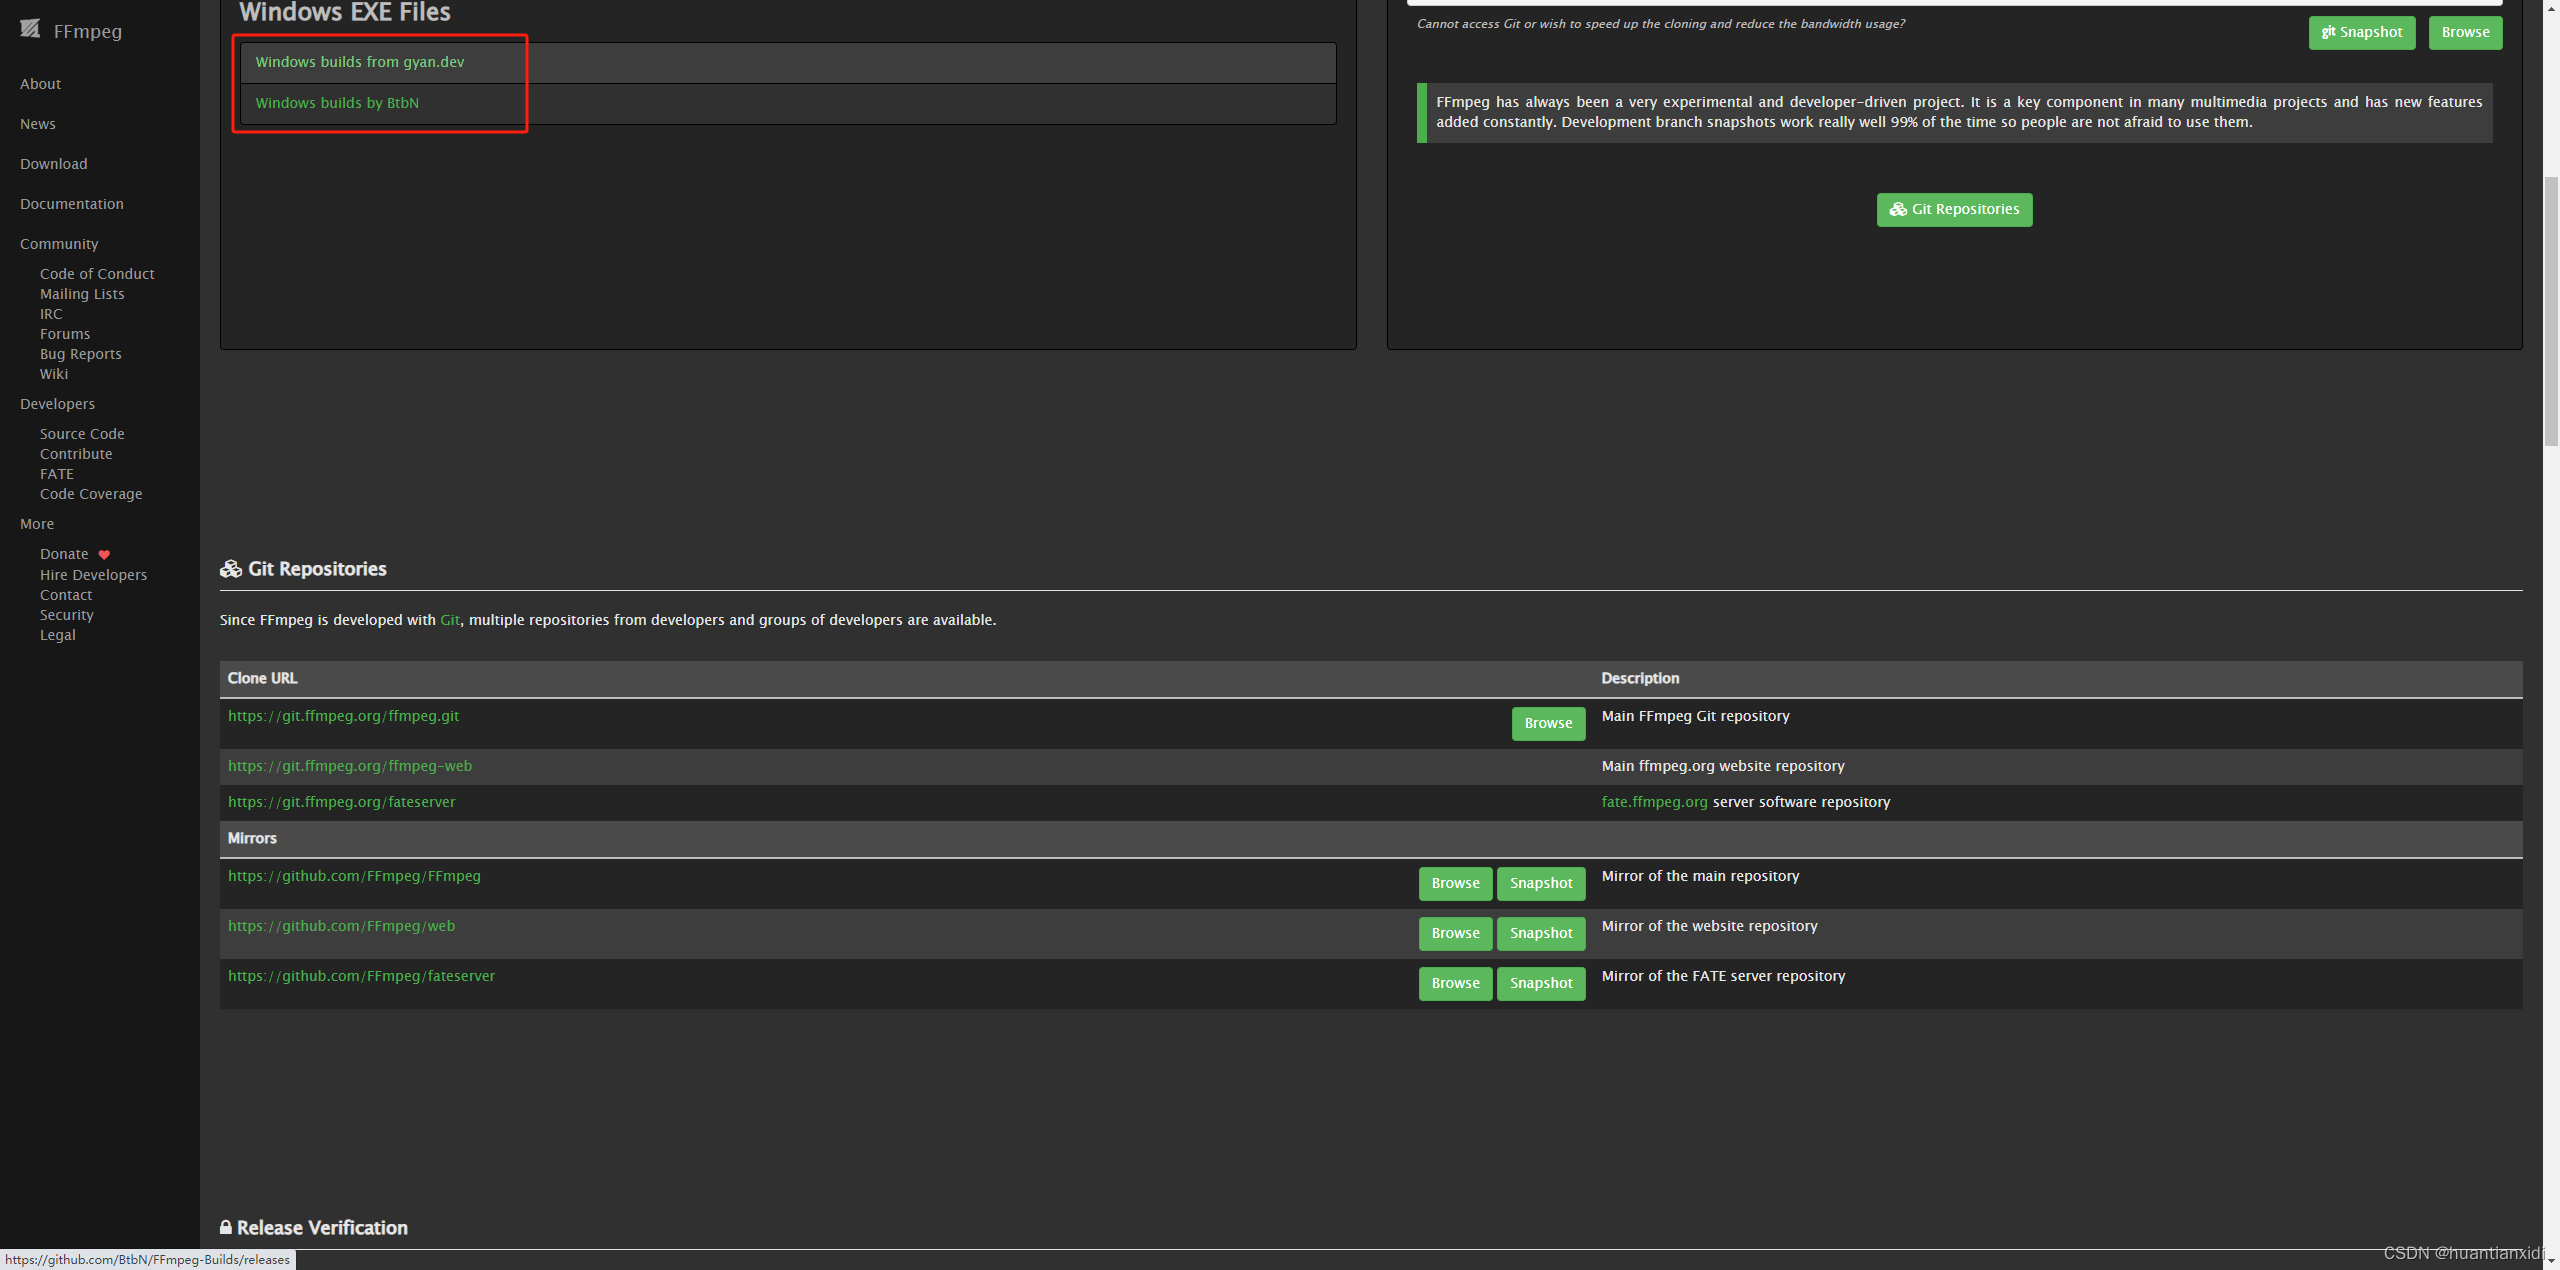Follow the Git link in description sentence

pos(450,620)
